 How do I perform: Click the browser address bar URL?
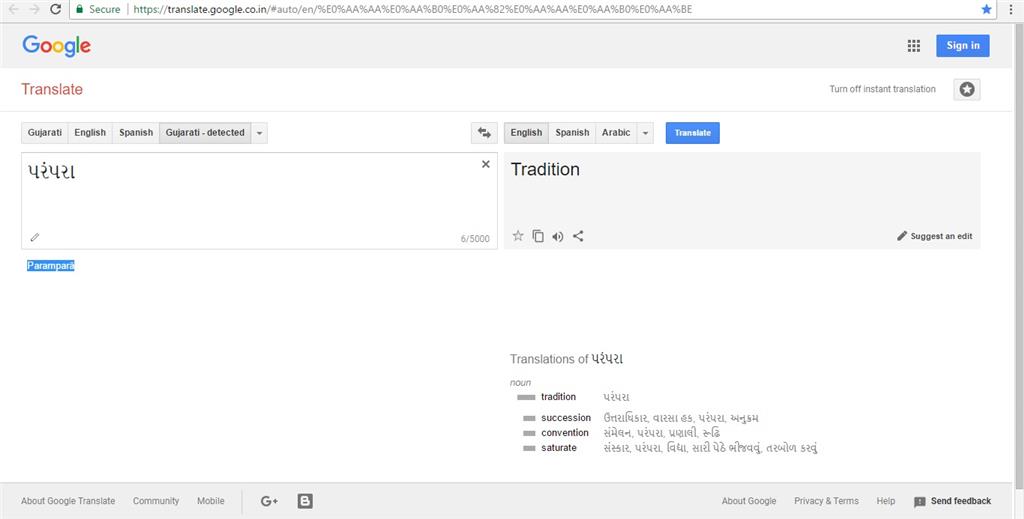(x=413, y=9)
